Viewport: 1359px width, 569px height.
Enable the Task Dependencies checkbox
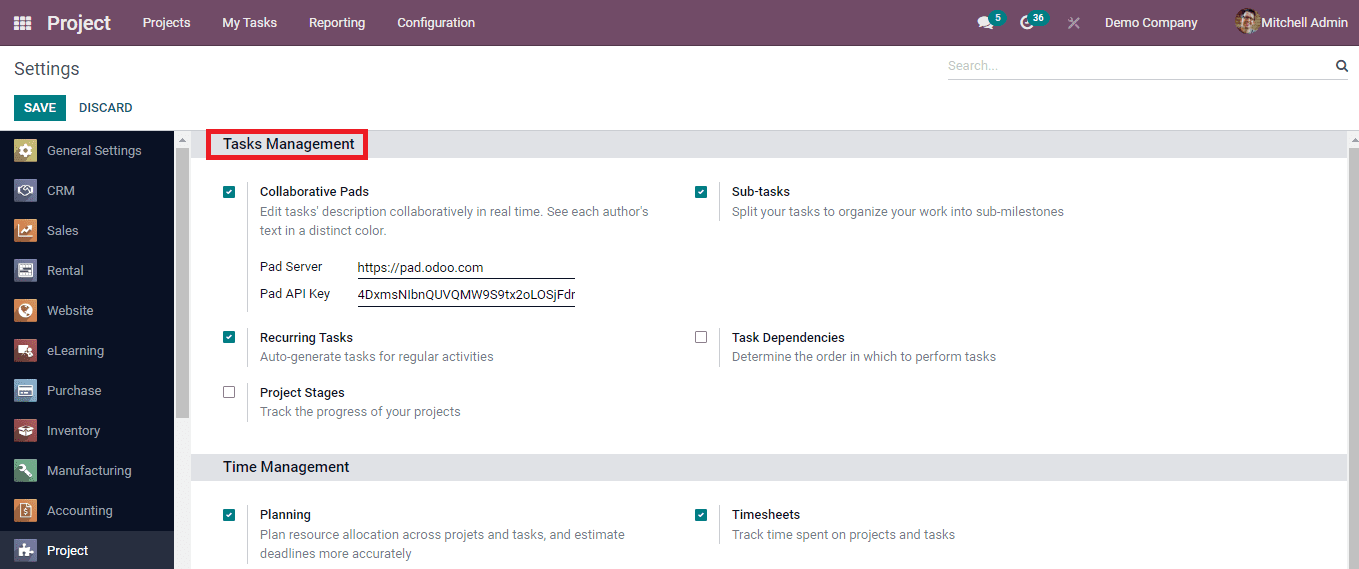click(701, 338)
